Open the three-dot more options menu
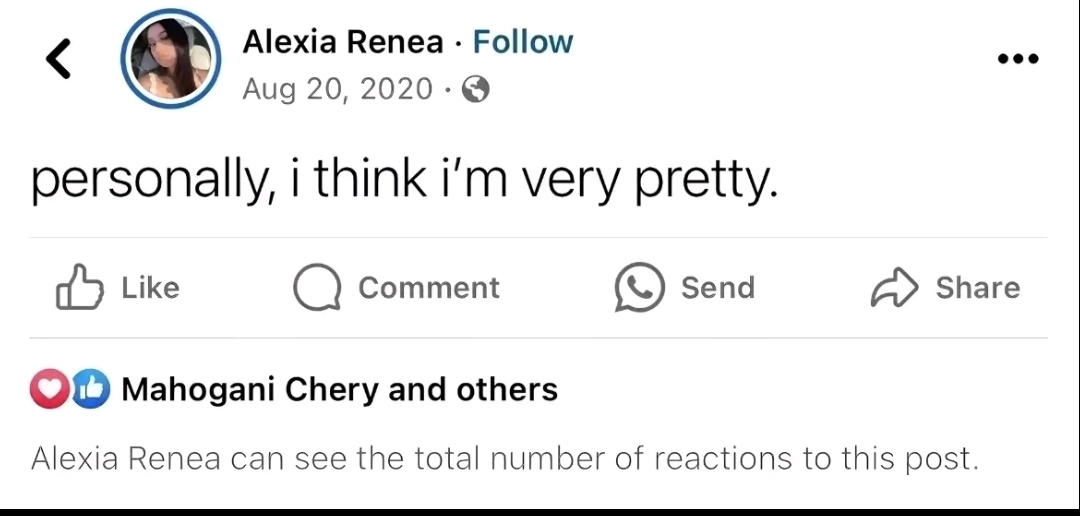This screenshot has width=1080, height=516. point(1018,58)
